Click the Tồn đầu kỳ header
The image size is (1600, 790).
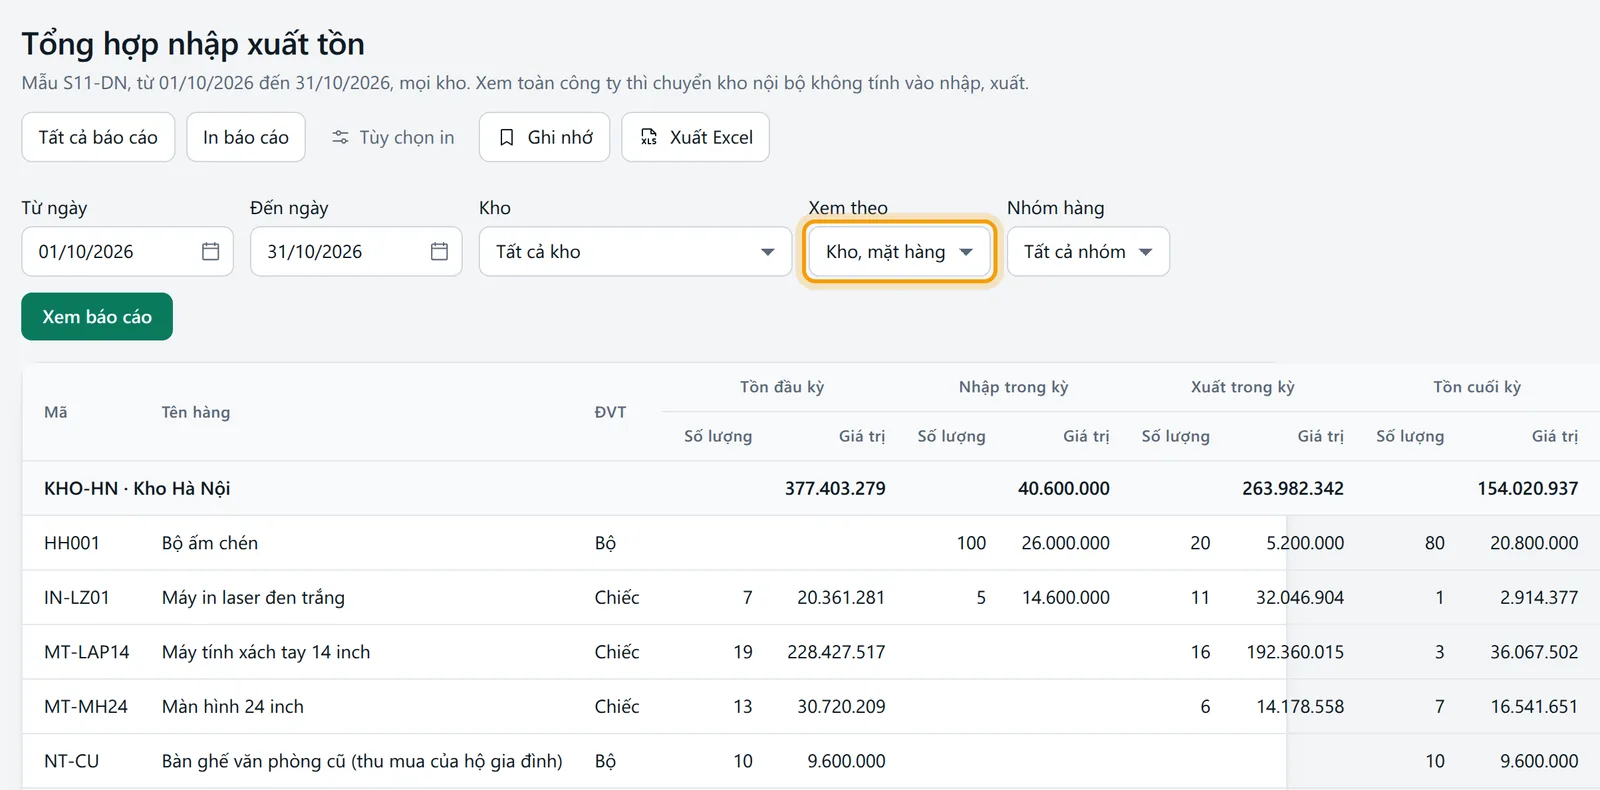pyautogui.click(x=782, y=387)
